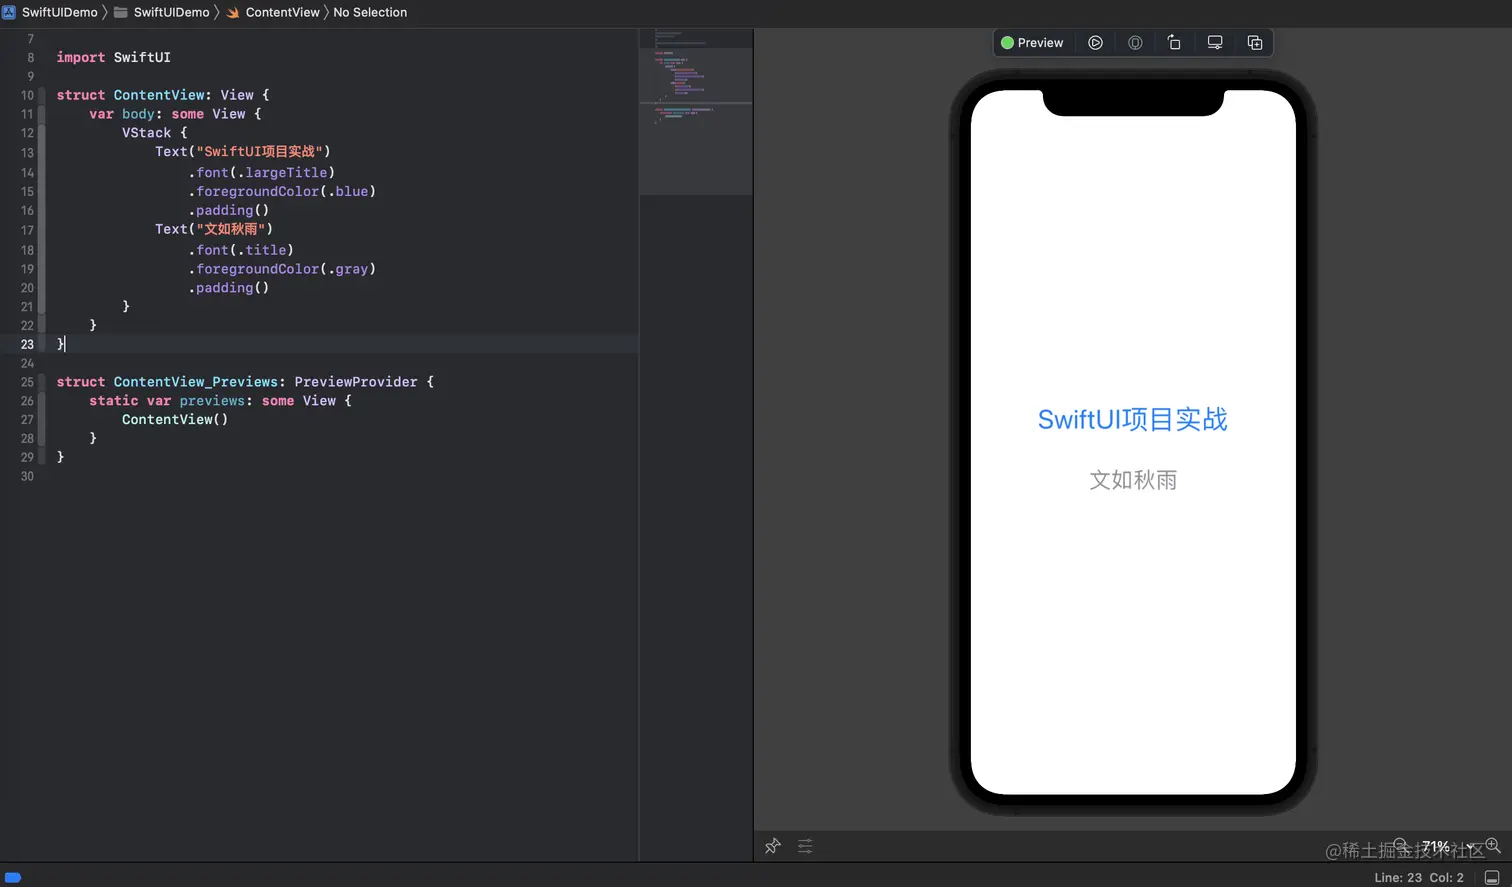
Task: Click the green Preview status button
Action: pos(1032,43)
